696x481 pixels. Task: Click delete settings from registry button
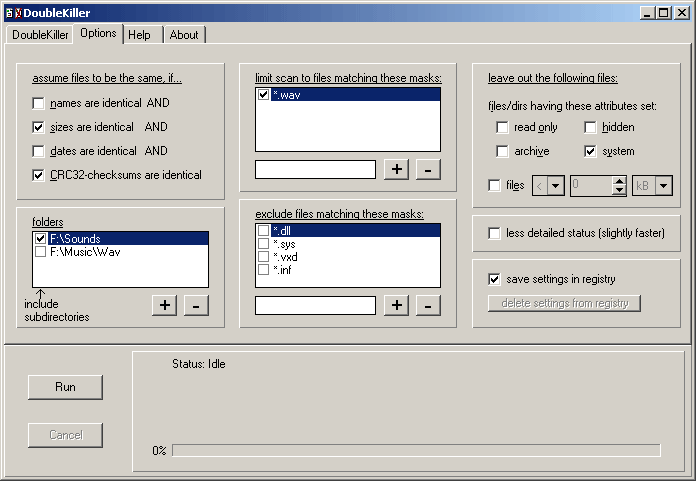point(564,303)
